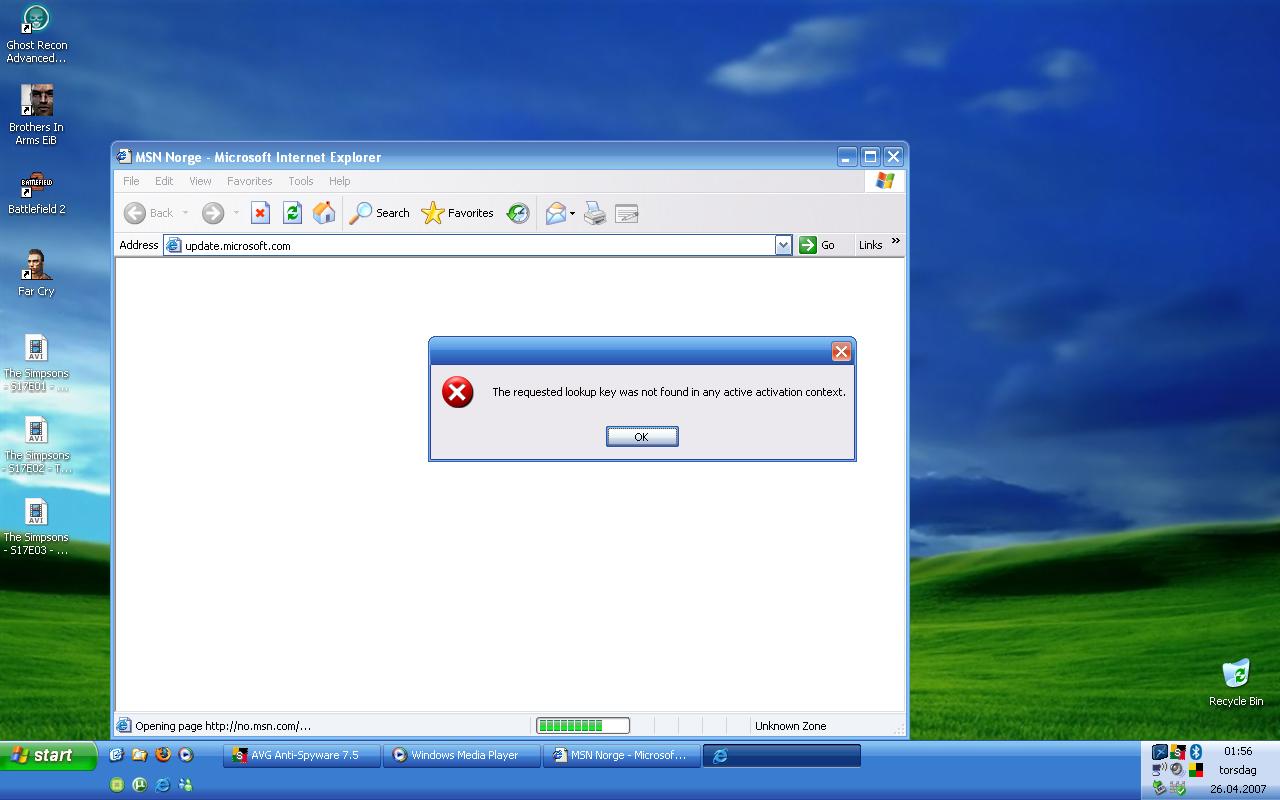1280x800 pixels.
Task: Click the Windows flag throbber logo
Action: [x=885, y=181]
